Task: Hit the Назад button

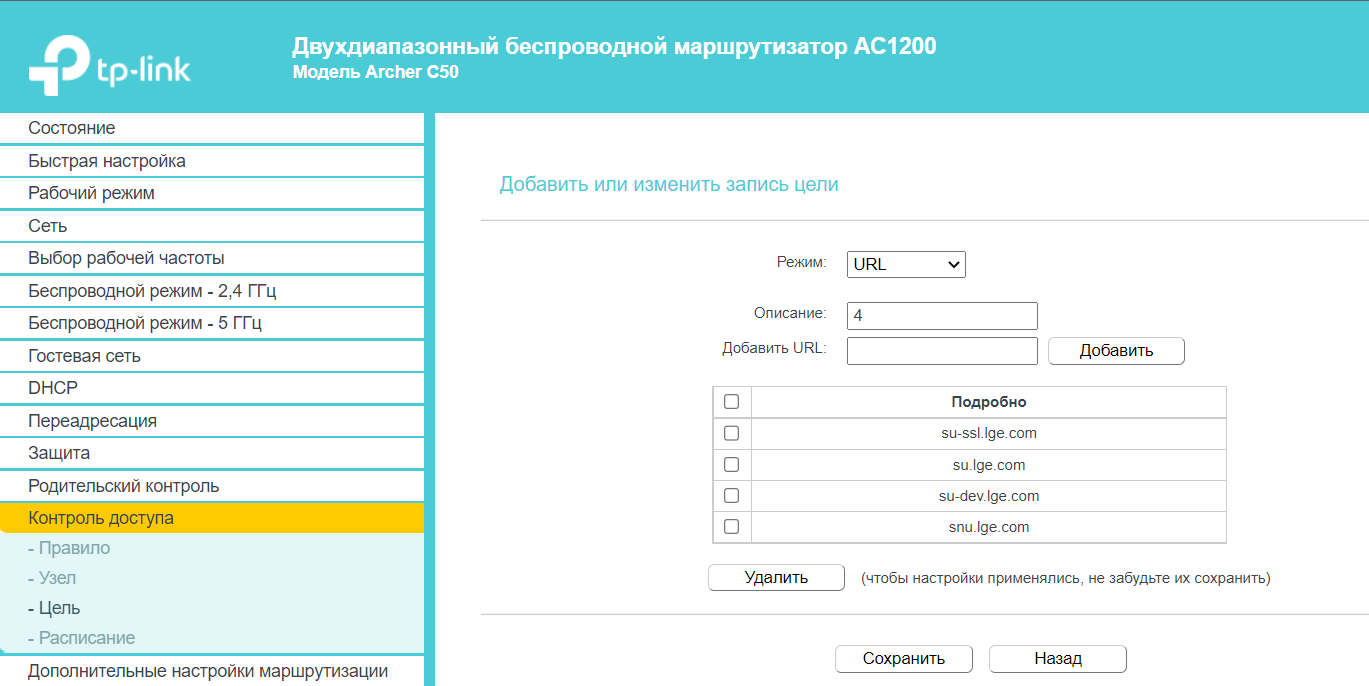Action: [x=1057, y=659]
